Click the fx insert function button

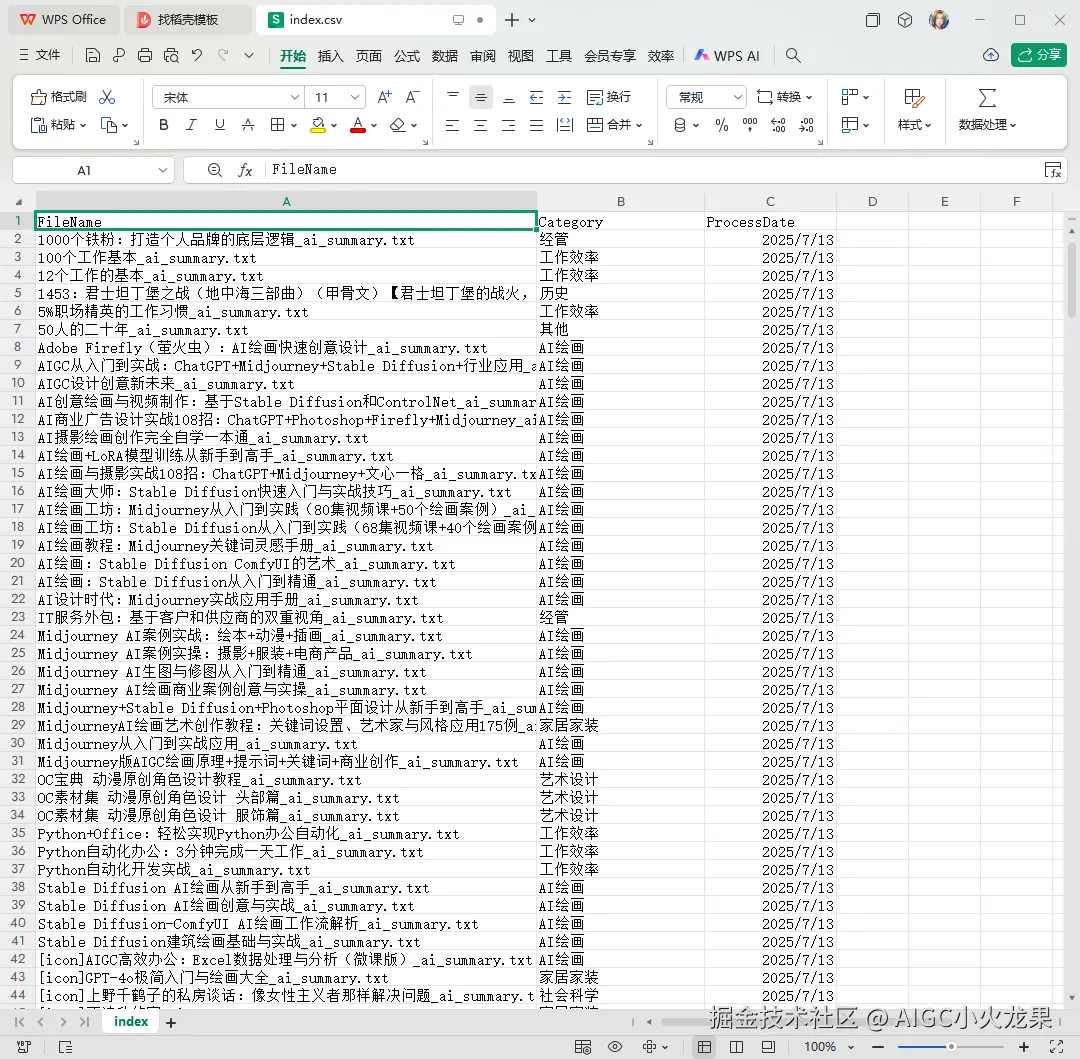click(x=245, y=170)
